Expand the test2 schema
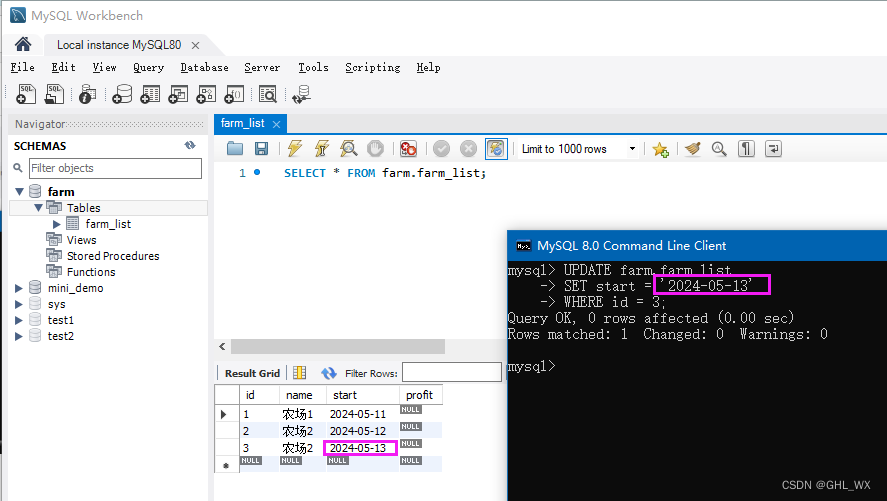 pos(19,336)
